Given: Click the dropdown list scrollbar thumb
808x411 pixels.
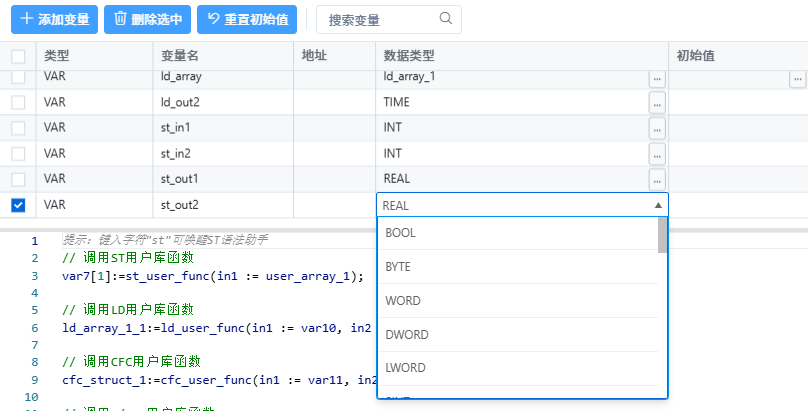Looking at the screenshot, I should 662,235.
